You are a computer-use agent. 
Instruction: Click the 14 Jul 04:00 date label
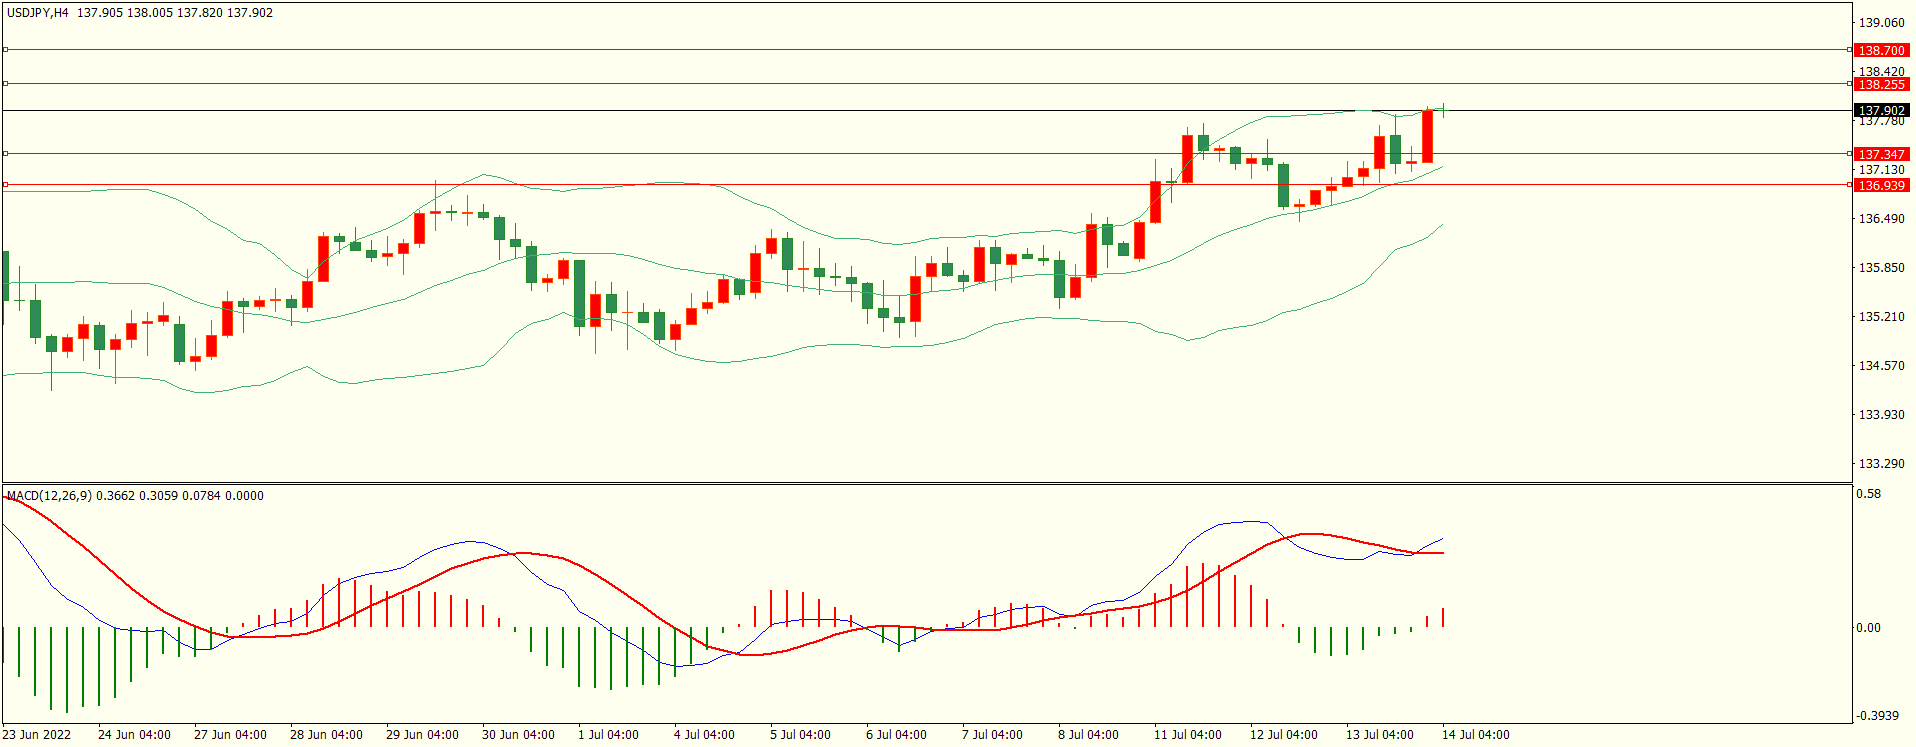(x=1475, y=735)
